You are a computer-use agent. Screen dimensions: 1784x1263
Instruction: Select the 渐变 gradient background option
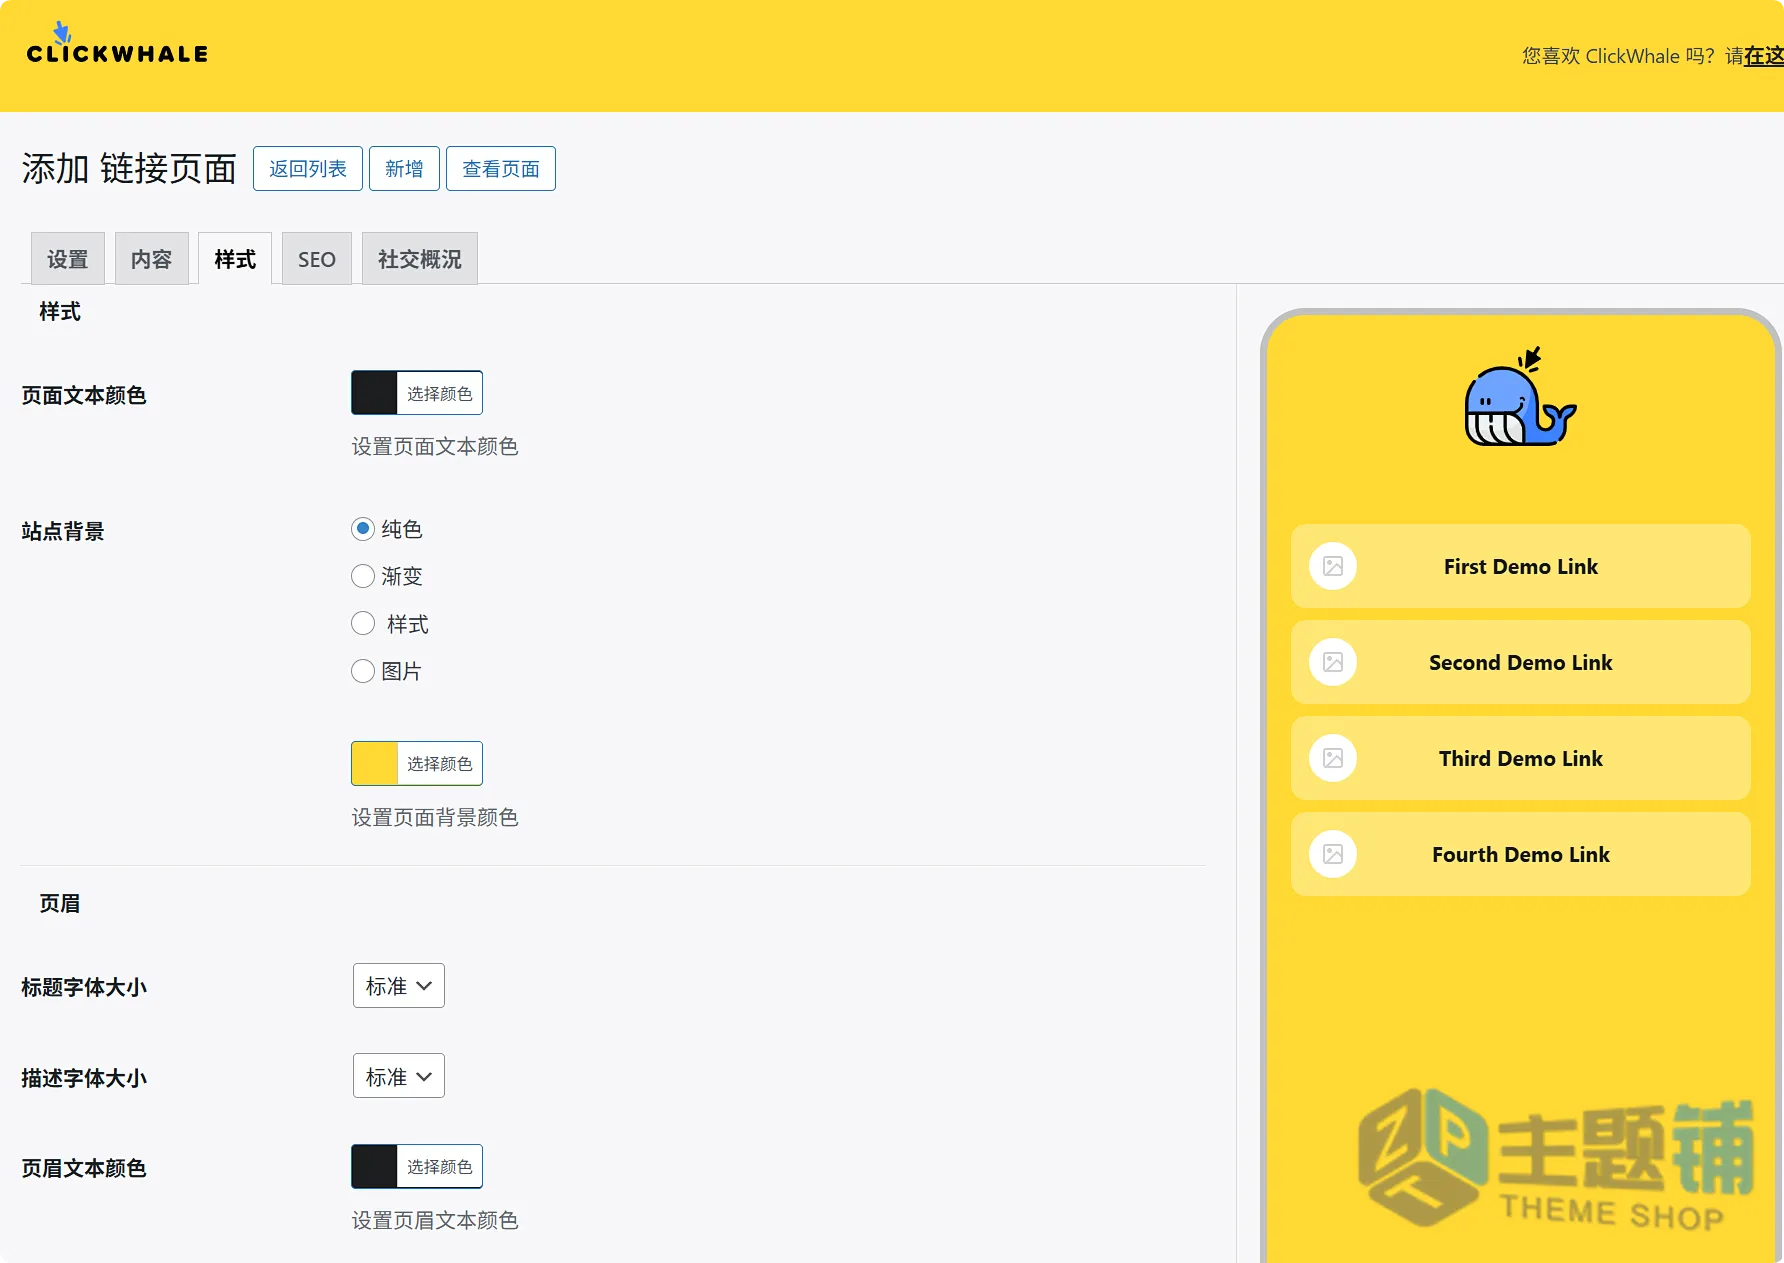363,576
